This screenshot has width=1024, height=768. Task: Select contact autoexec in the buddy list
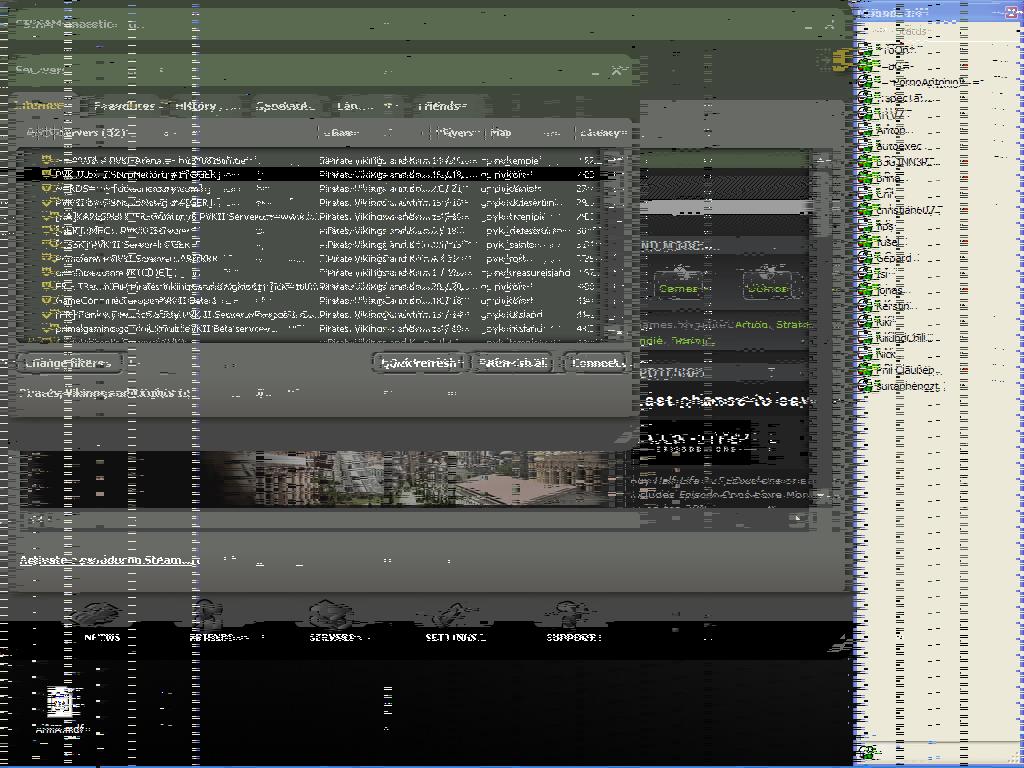[x=900, y=146]
